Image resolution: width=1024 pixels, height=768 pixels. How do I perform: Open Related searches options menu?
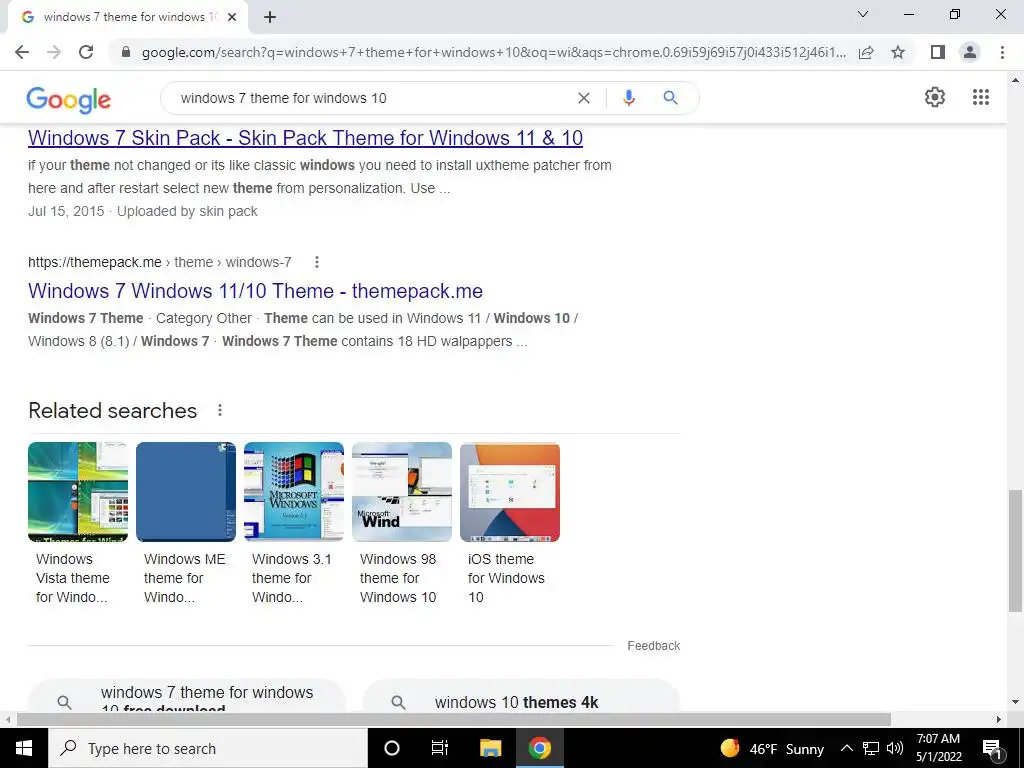[x=220, y=410]
